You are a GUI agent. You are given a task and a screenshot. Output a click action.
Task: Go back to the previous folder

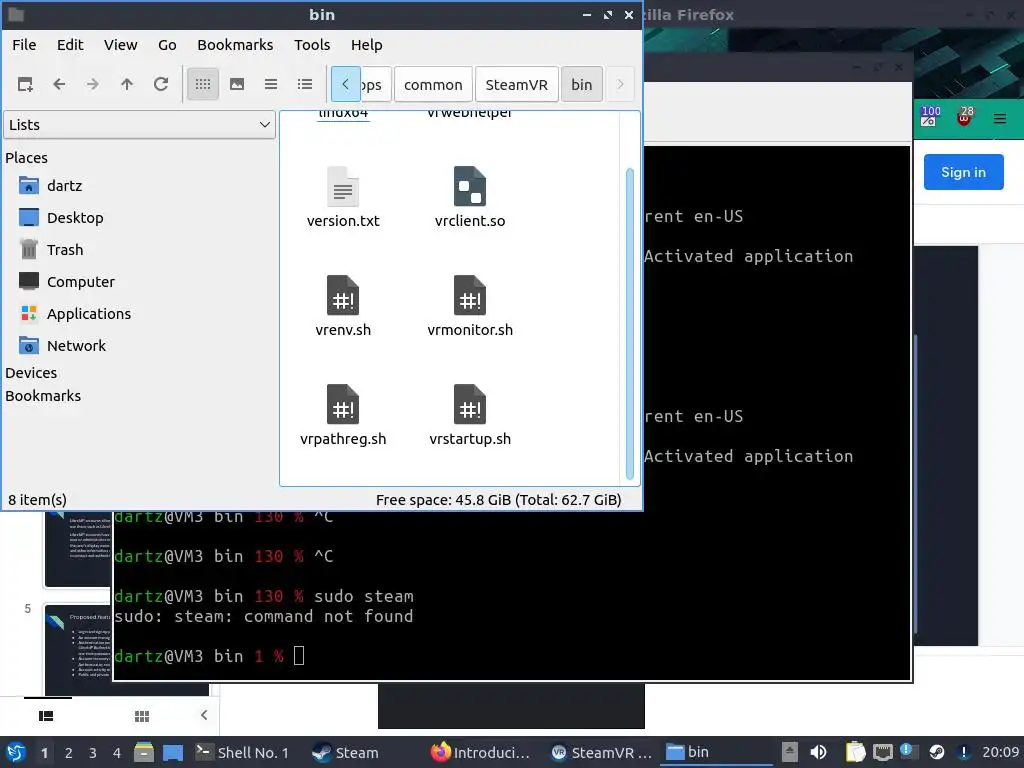click(x=59, y=84)
